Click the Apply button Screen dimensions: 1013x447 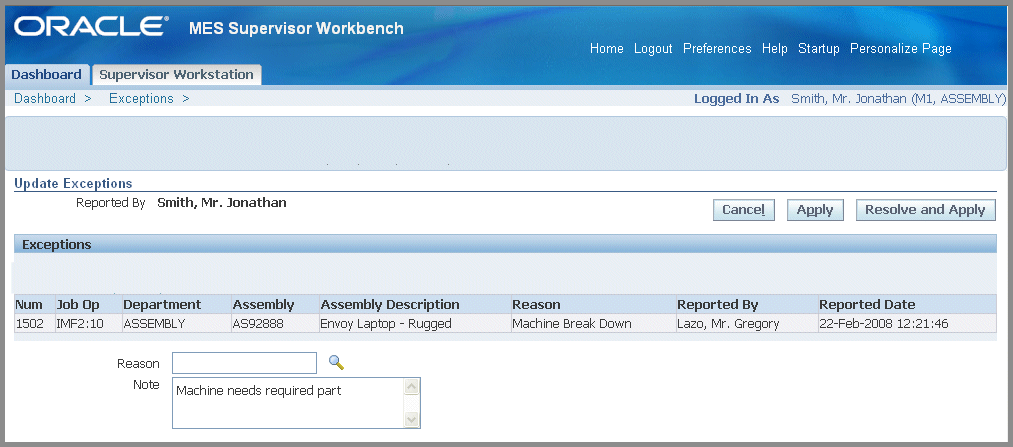coord(815,210)
